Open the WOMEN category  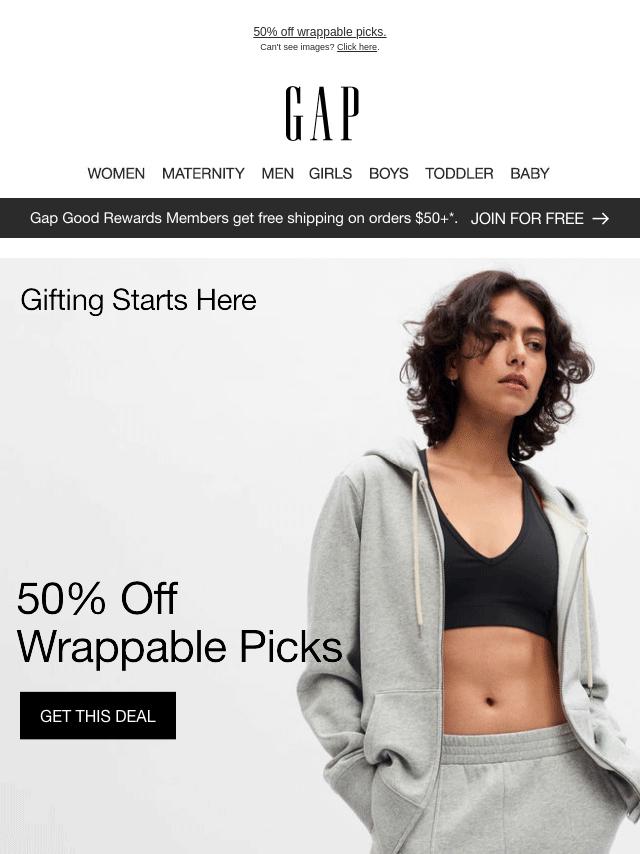point(116,173)
